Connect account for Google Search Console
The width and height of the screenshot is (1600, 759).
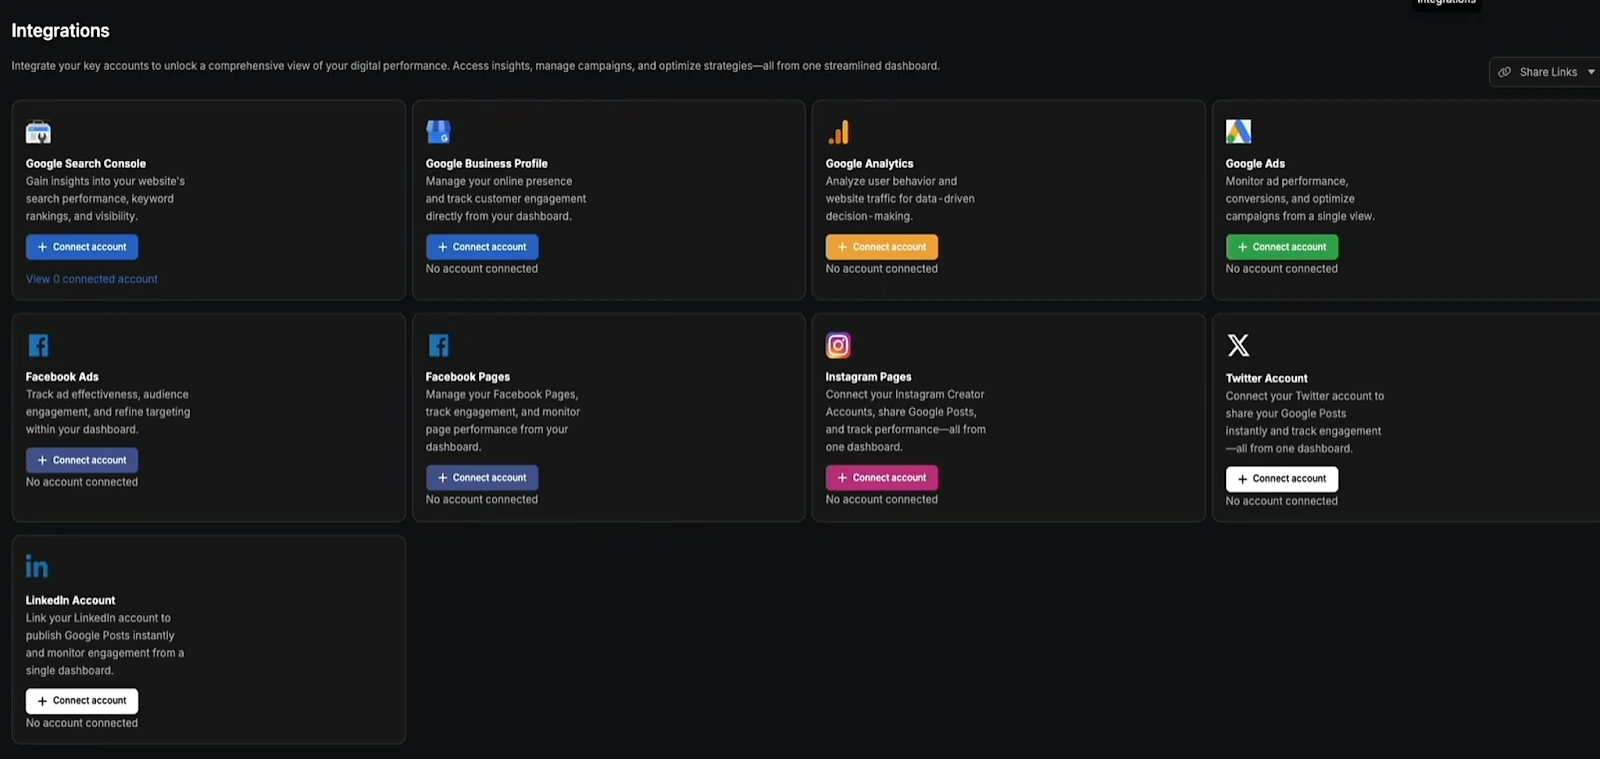[x=82, y=247]
